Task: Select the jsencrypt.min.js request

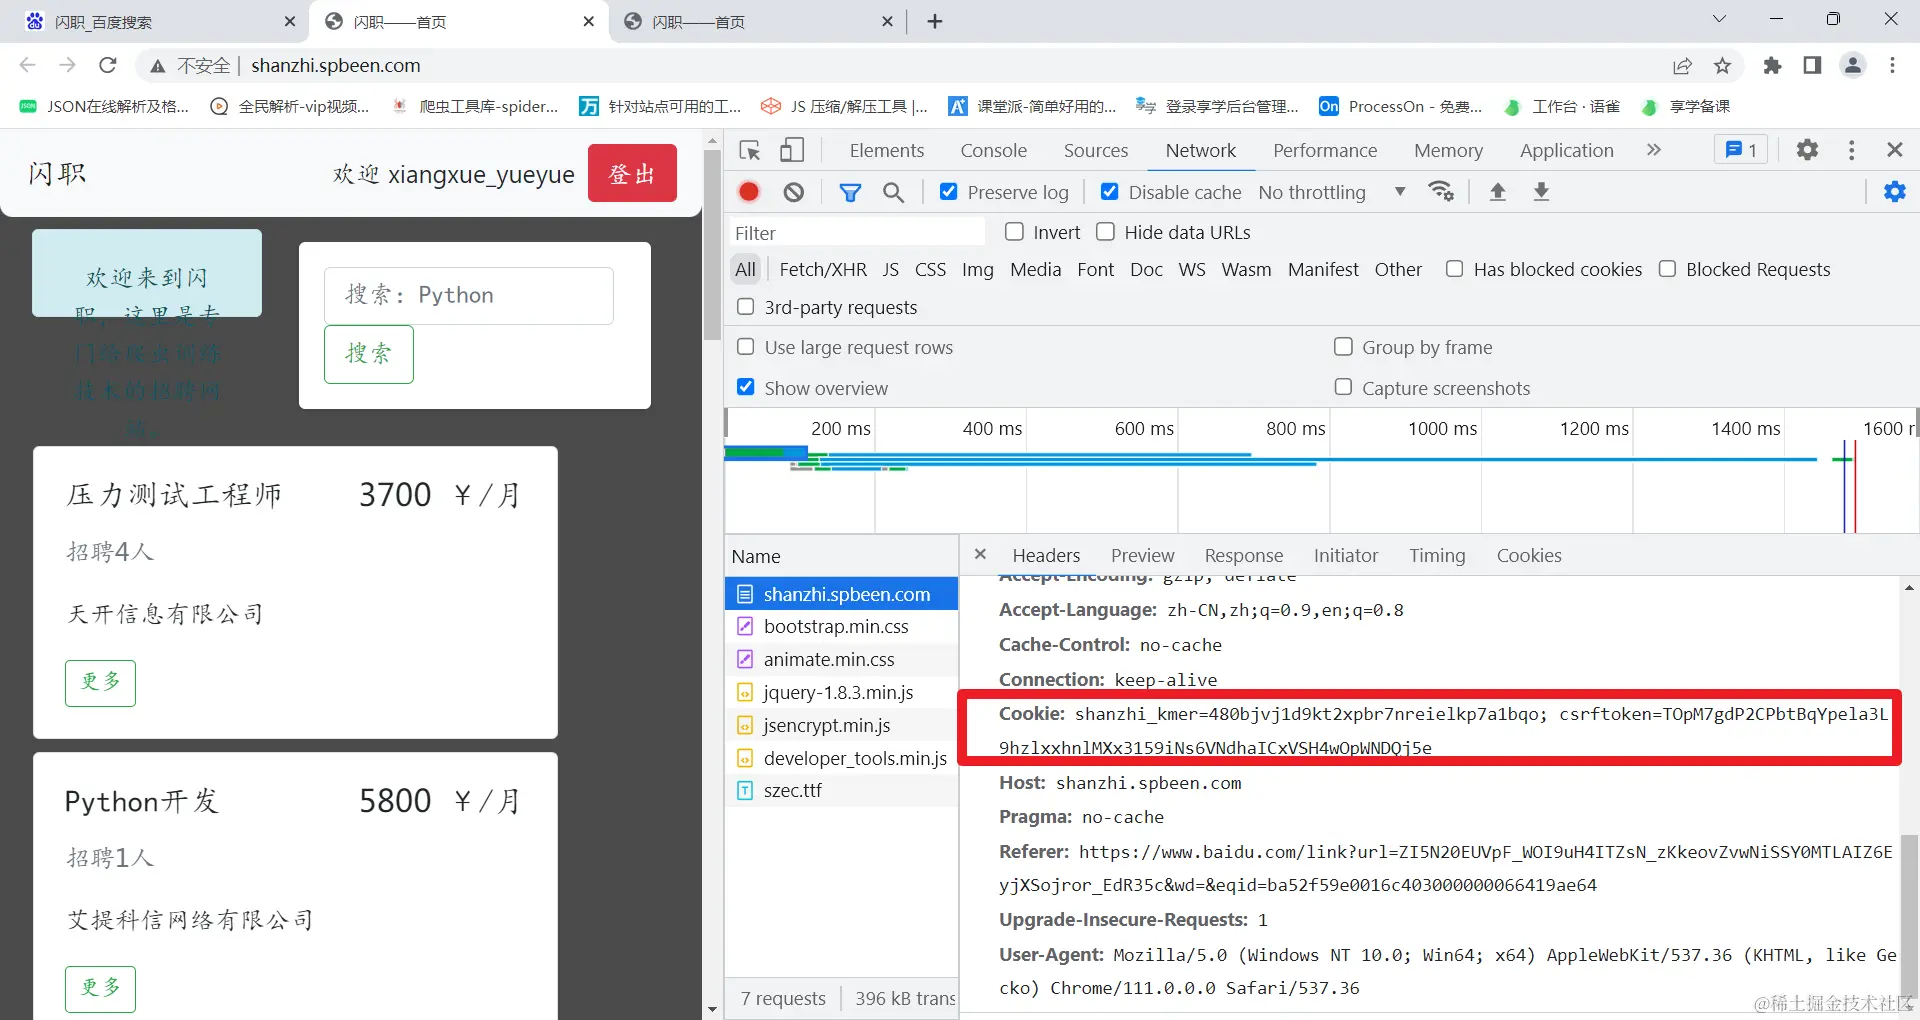Action: point(841,725)
